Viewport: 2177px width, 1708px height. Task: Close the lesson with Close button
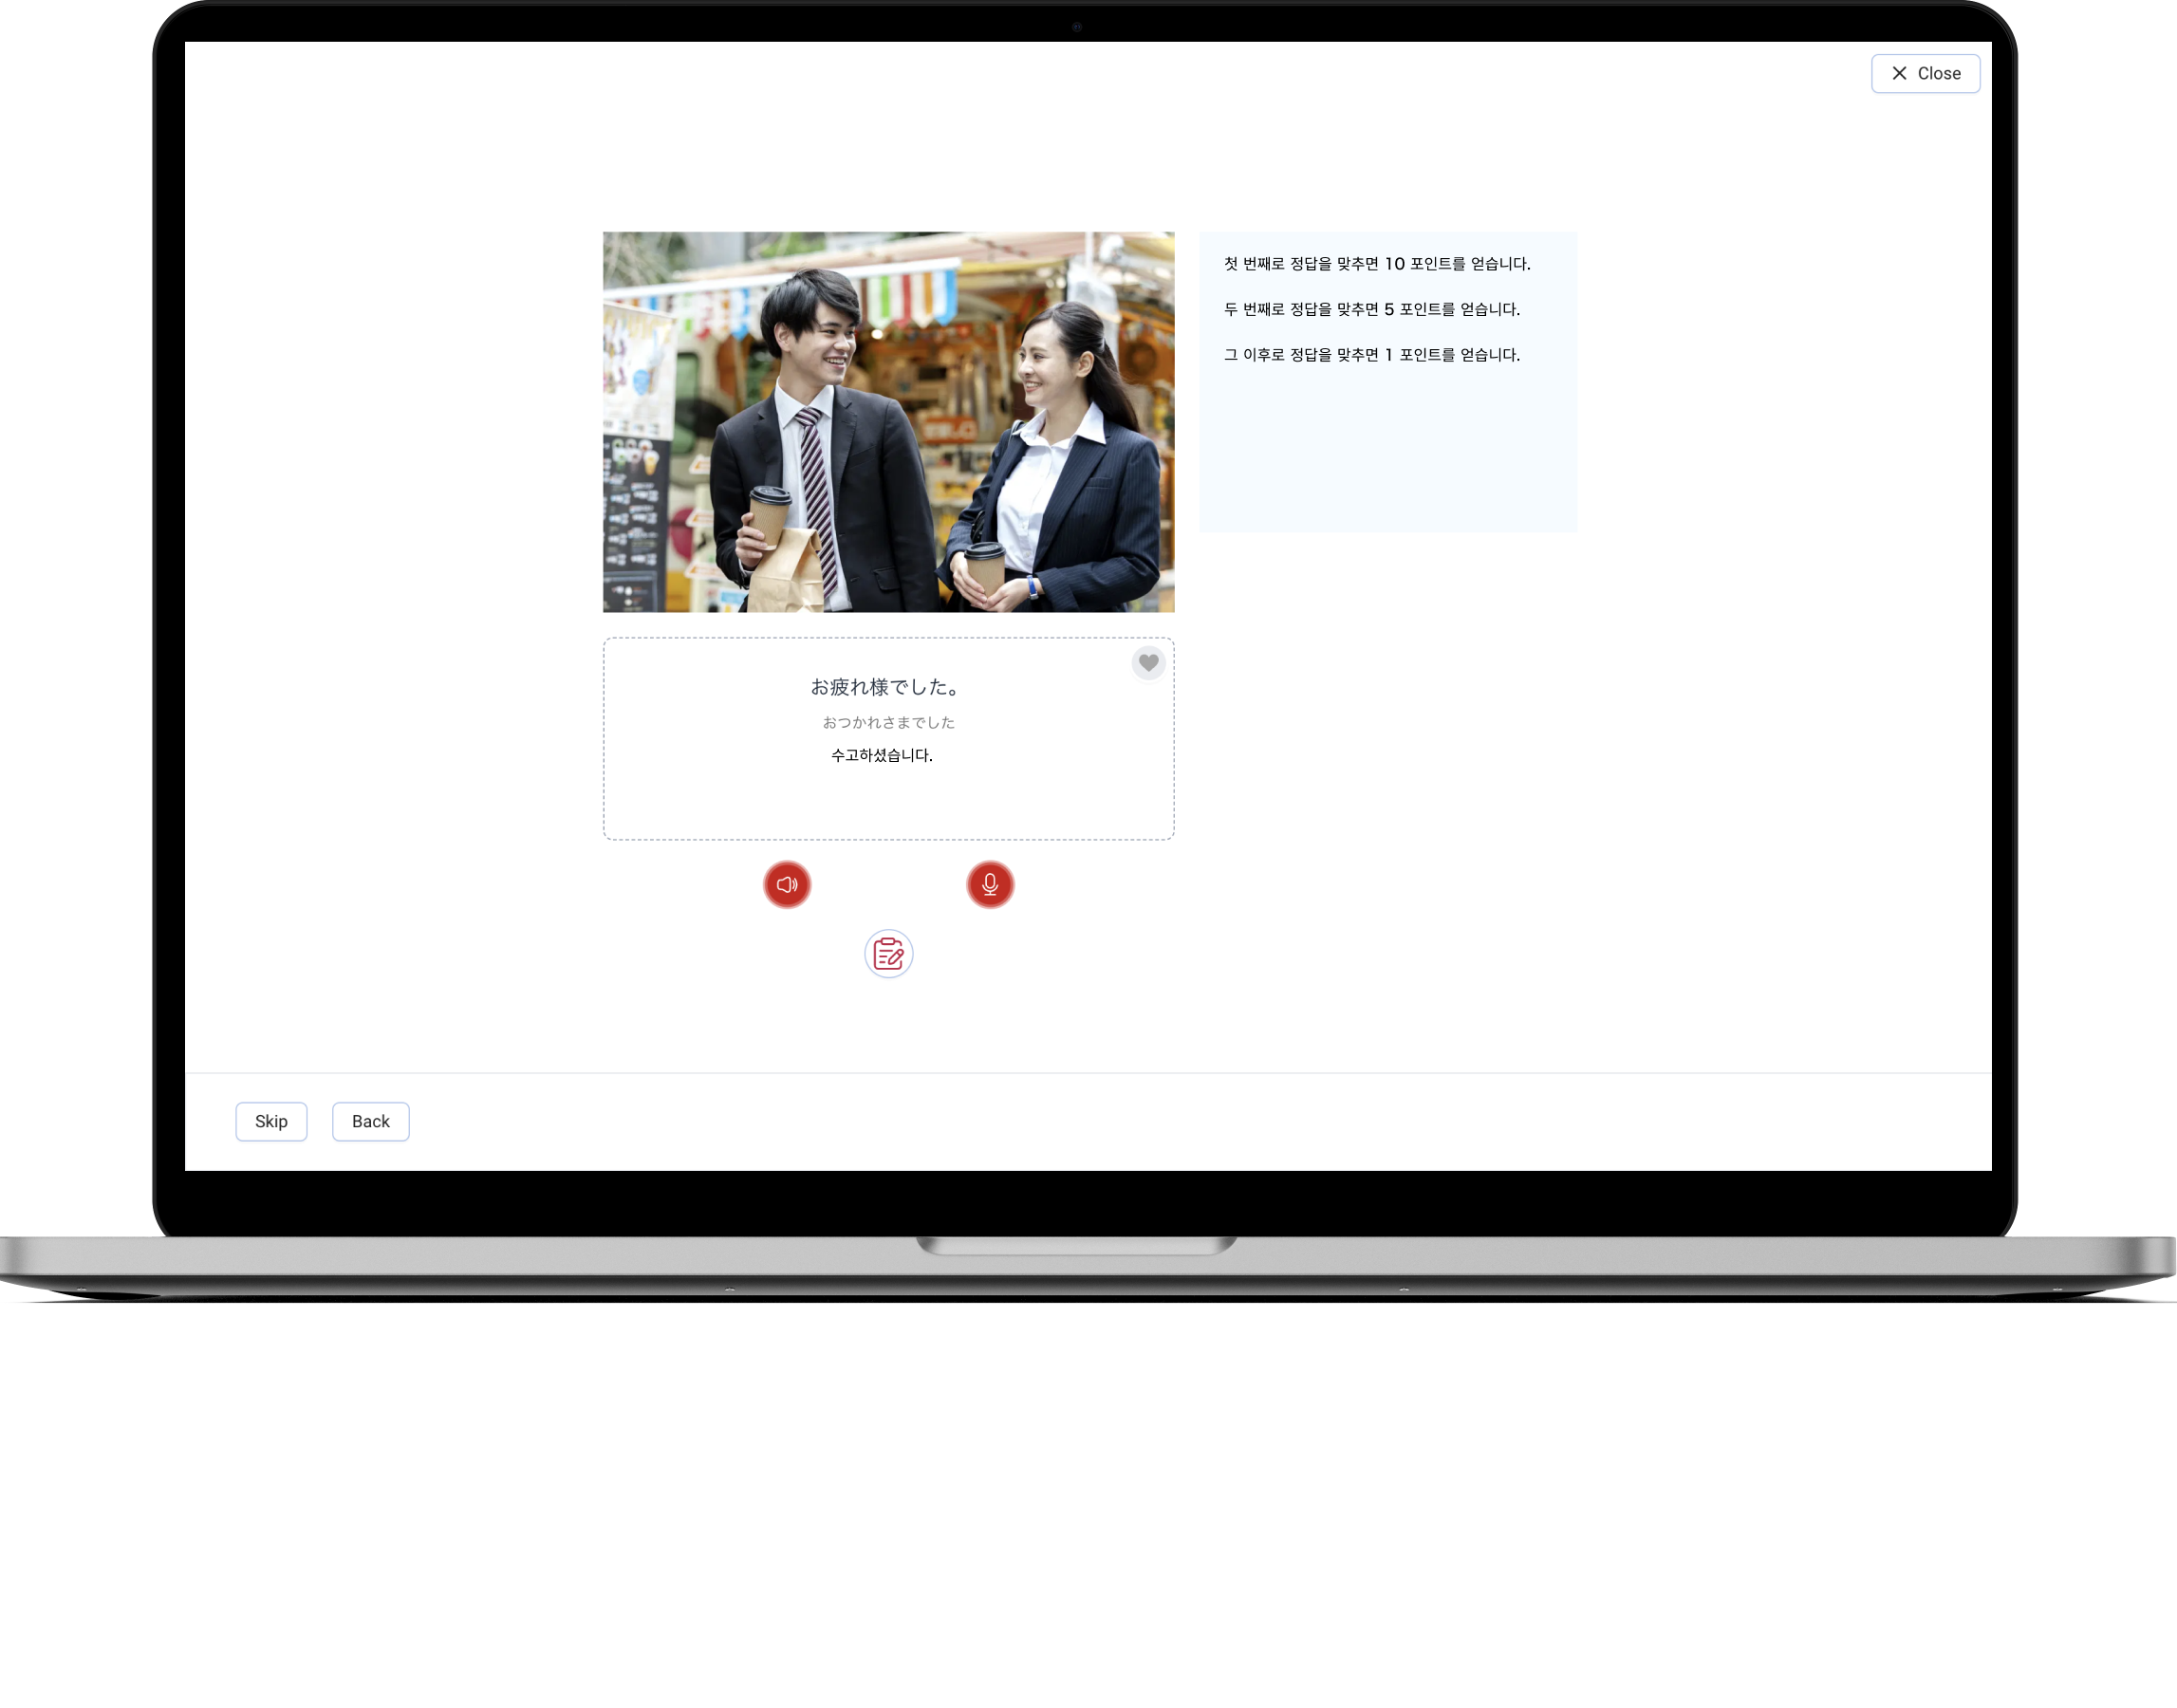point(1925,73)
